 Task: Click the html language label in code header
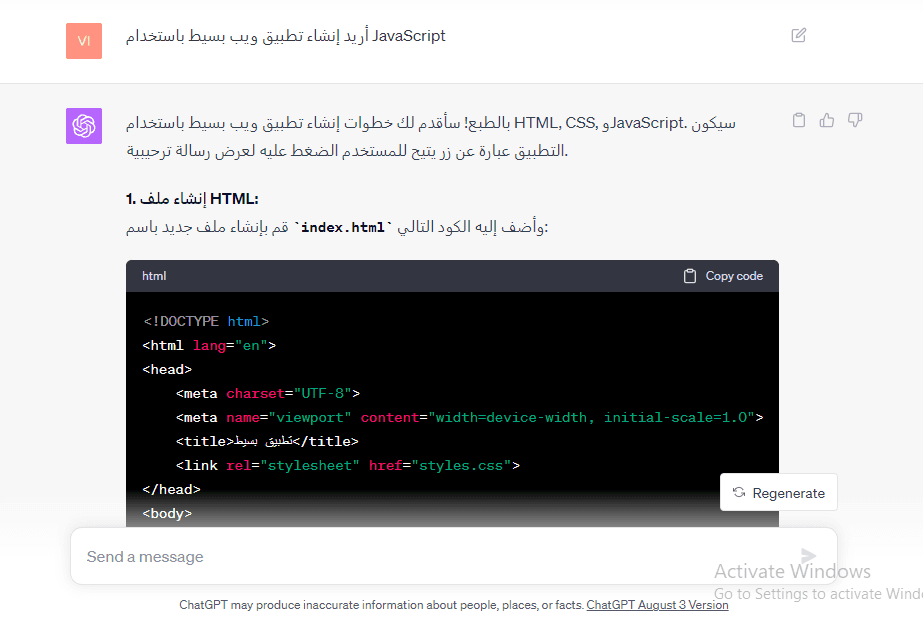click(154, 276)
